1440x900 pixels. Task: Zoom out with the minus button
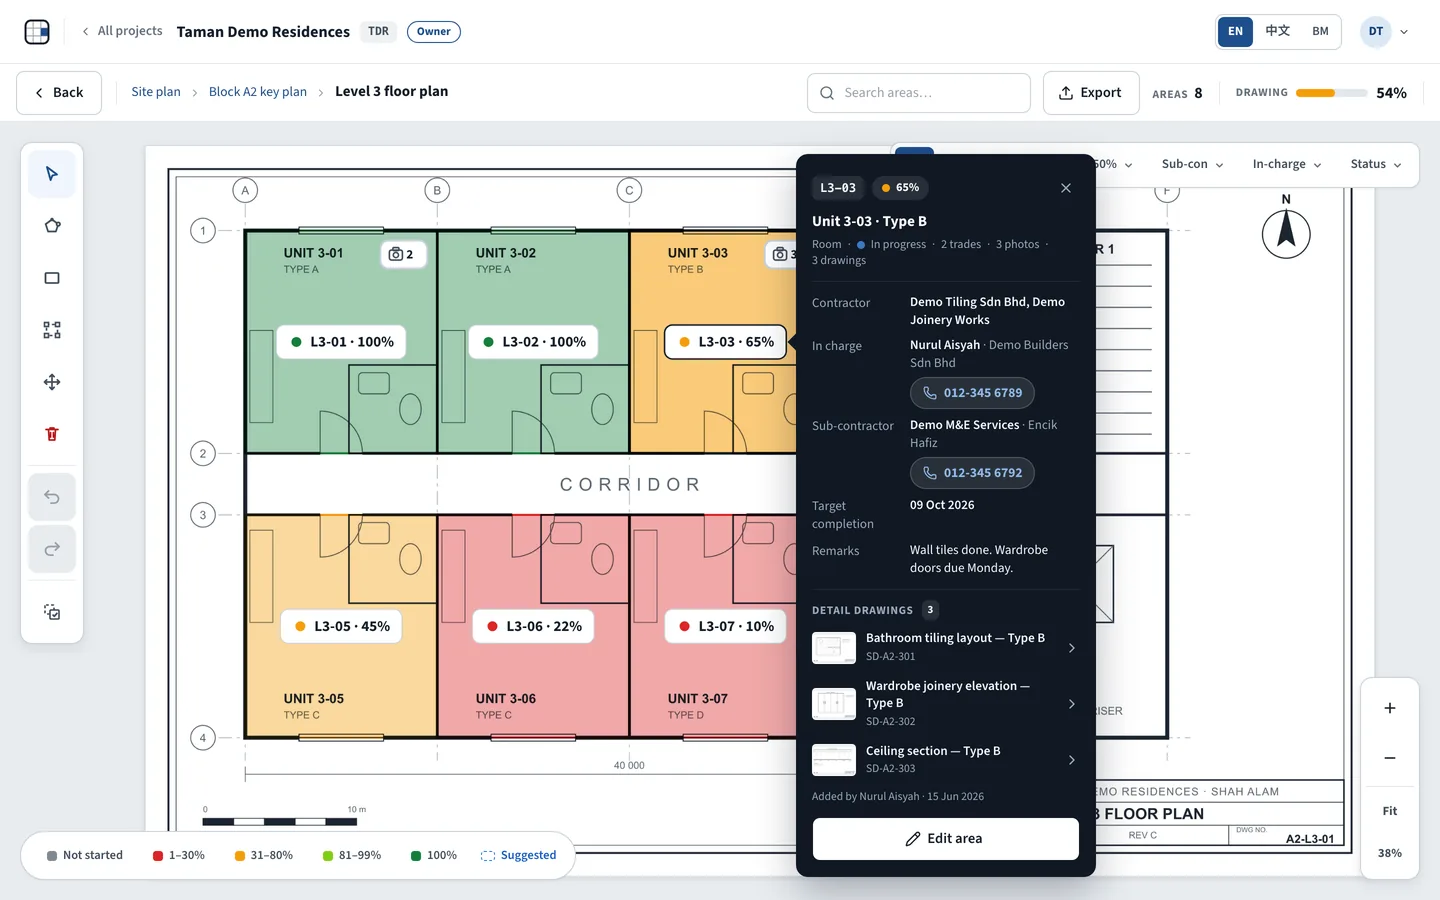(1390, 758)
